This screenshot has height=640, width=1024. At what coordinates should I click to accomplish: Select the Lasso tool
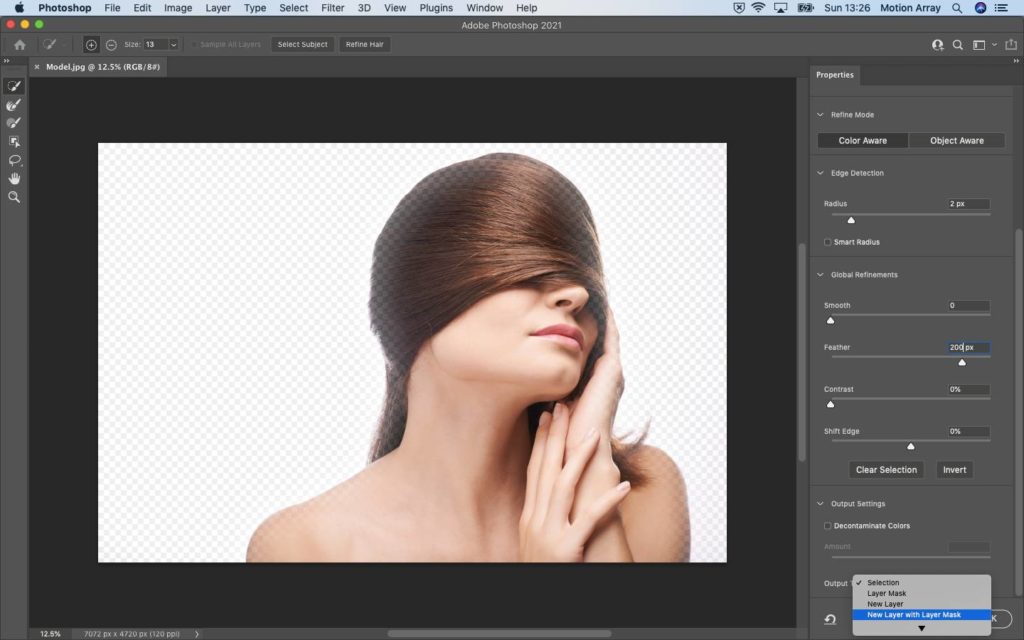coord(14,160)
